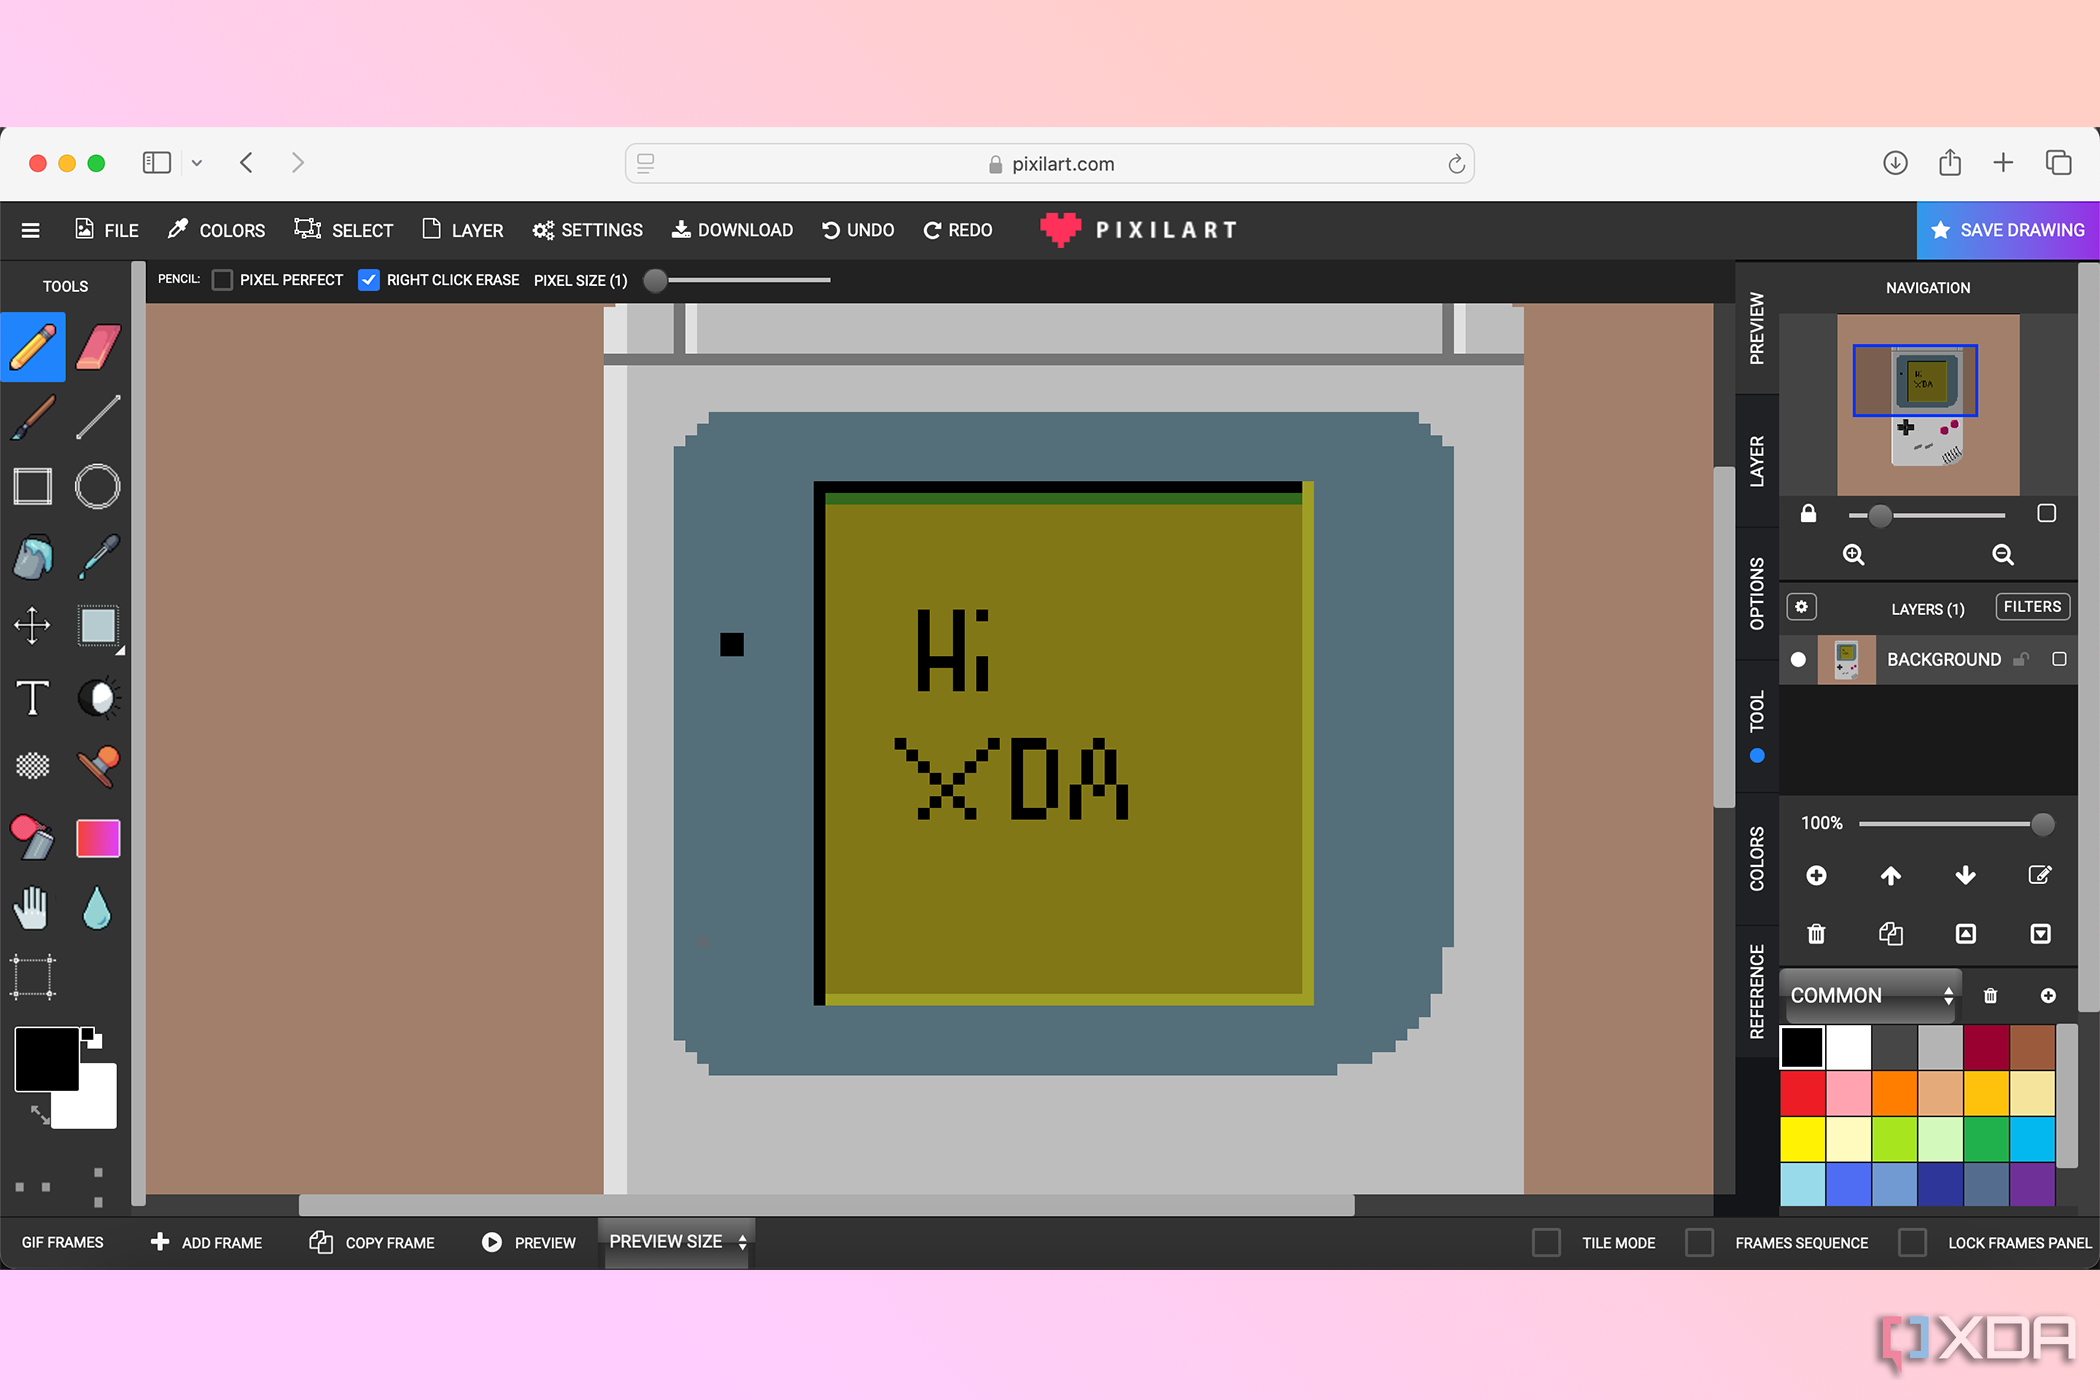Swap primary and secondary colors
This screenshot has height=1400, width=2100.
tap(40, 1115)
